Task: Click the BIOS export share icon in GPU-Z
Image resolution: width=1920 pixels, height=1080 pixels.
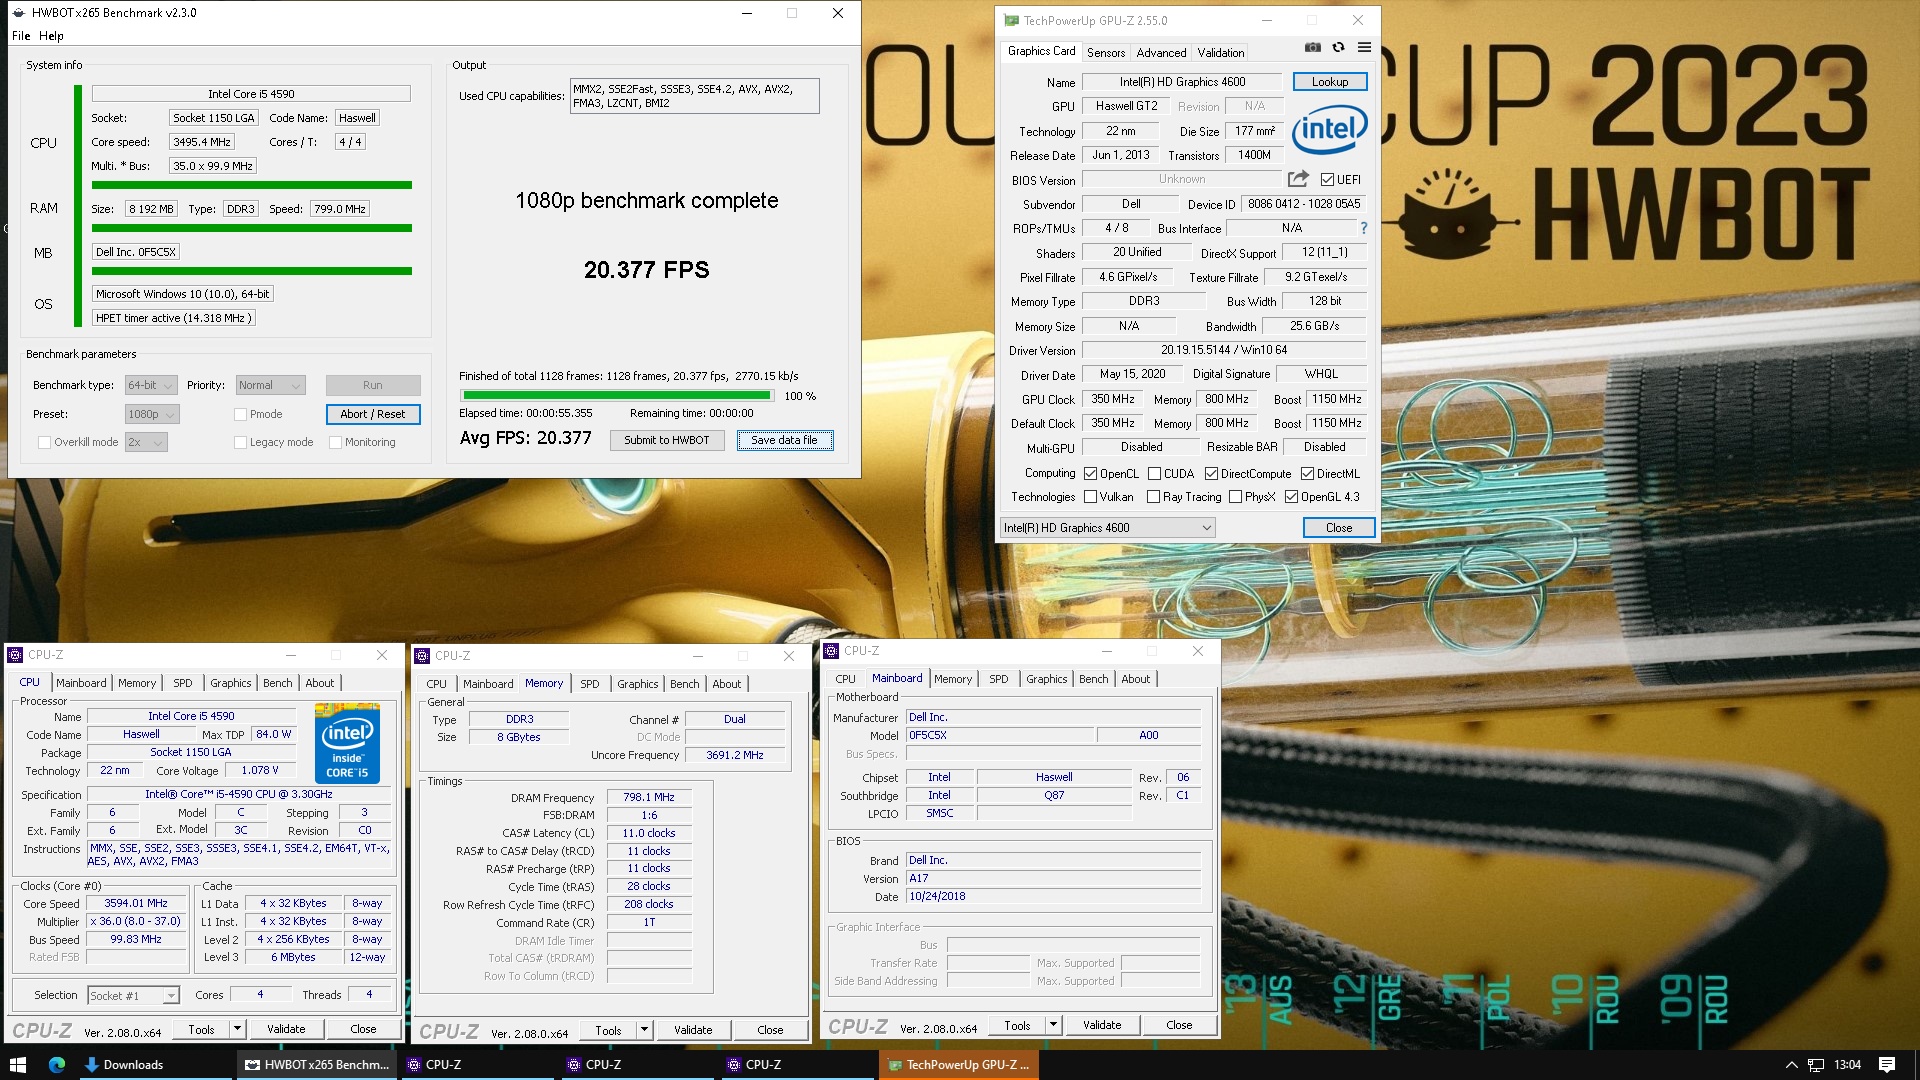Action: click(x=1298, y=179)
